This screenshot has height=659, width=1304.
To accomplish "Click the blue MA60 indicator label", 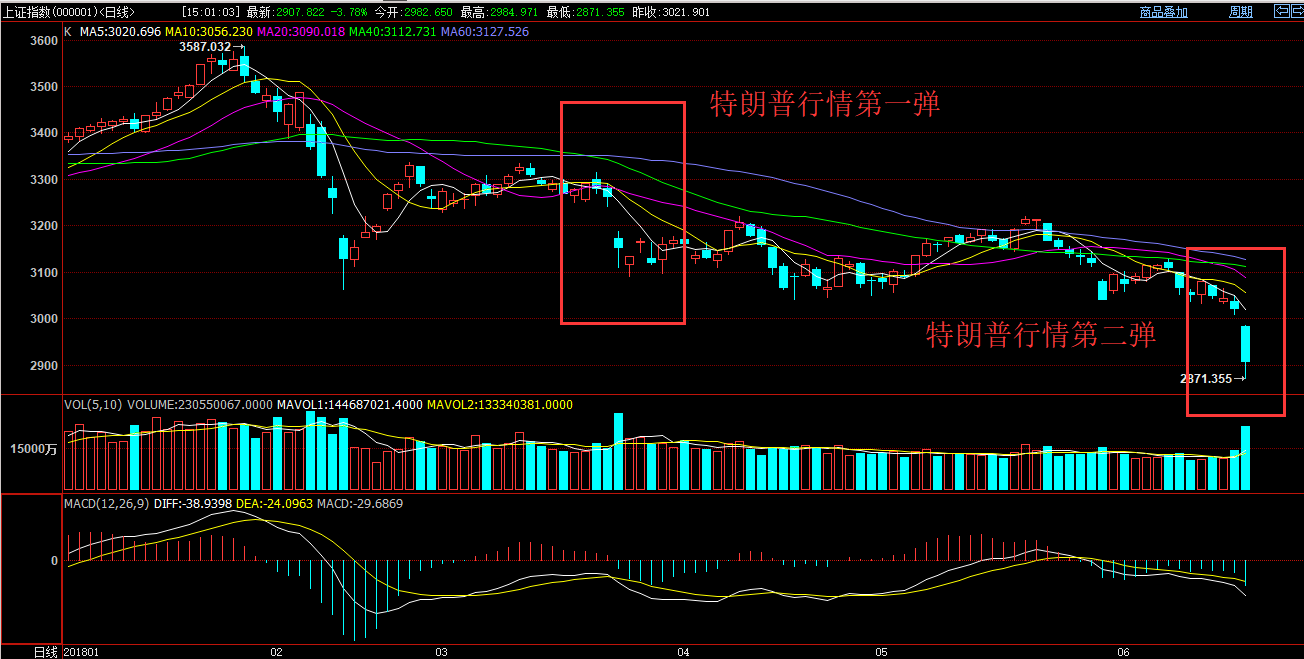I will pos(484,32).
